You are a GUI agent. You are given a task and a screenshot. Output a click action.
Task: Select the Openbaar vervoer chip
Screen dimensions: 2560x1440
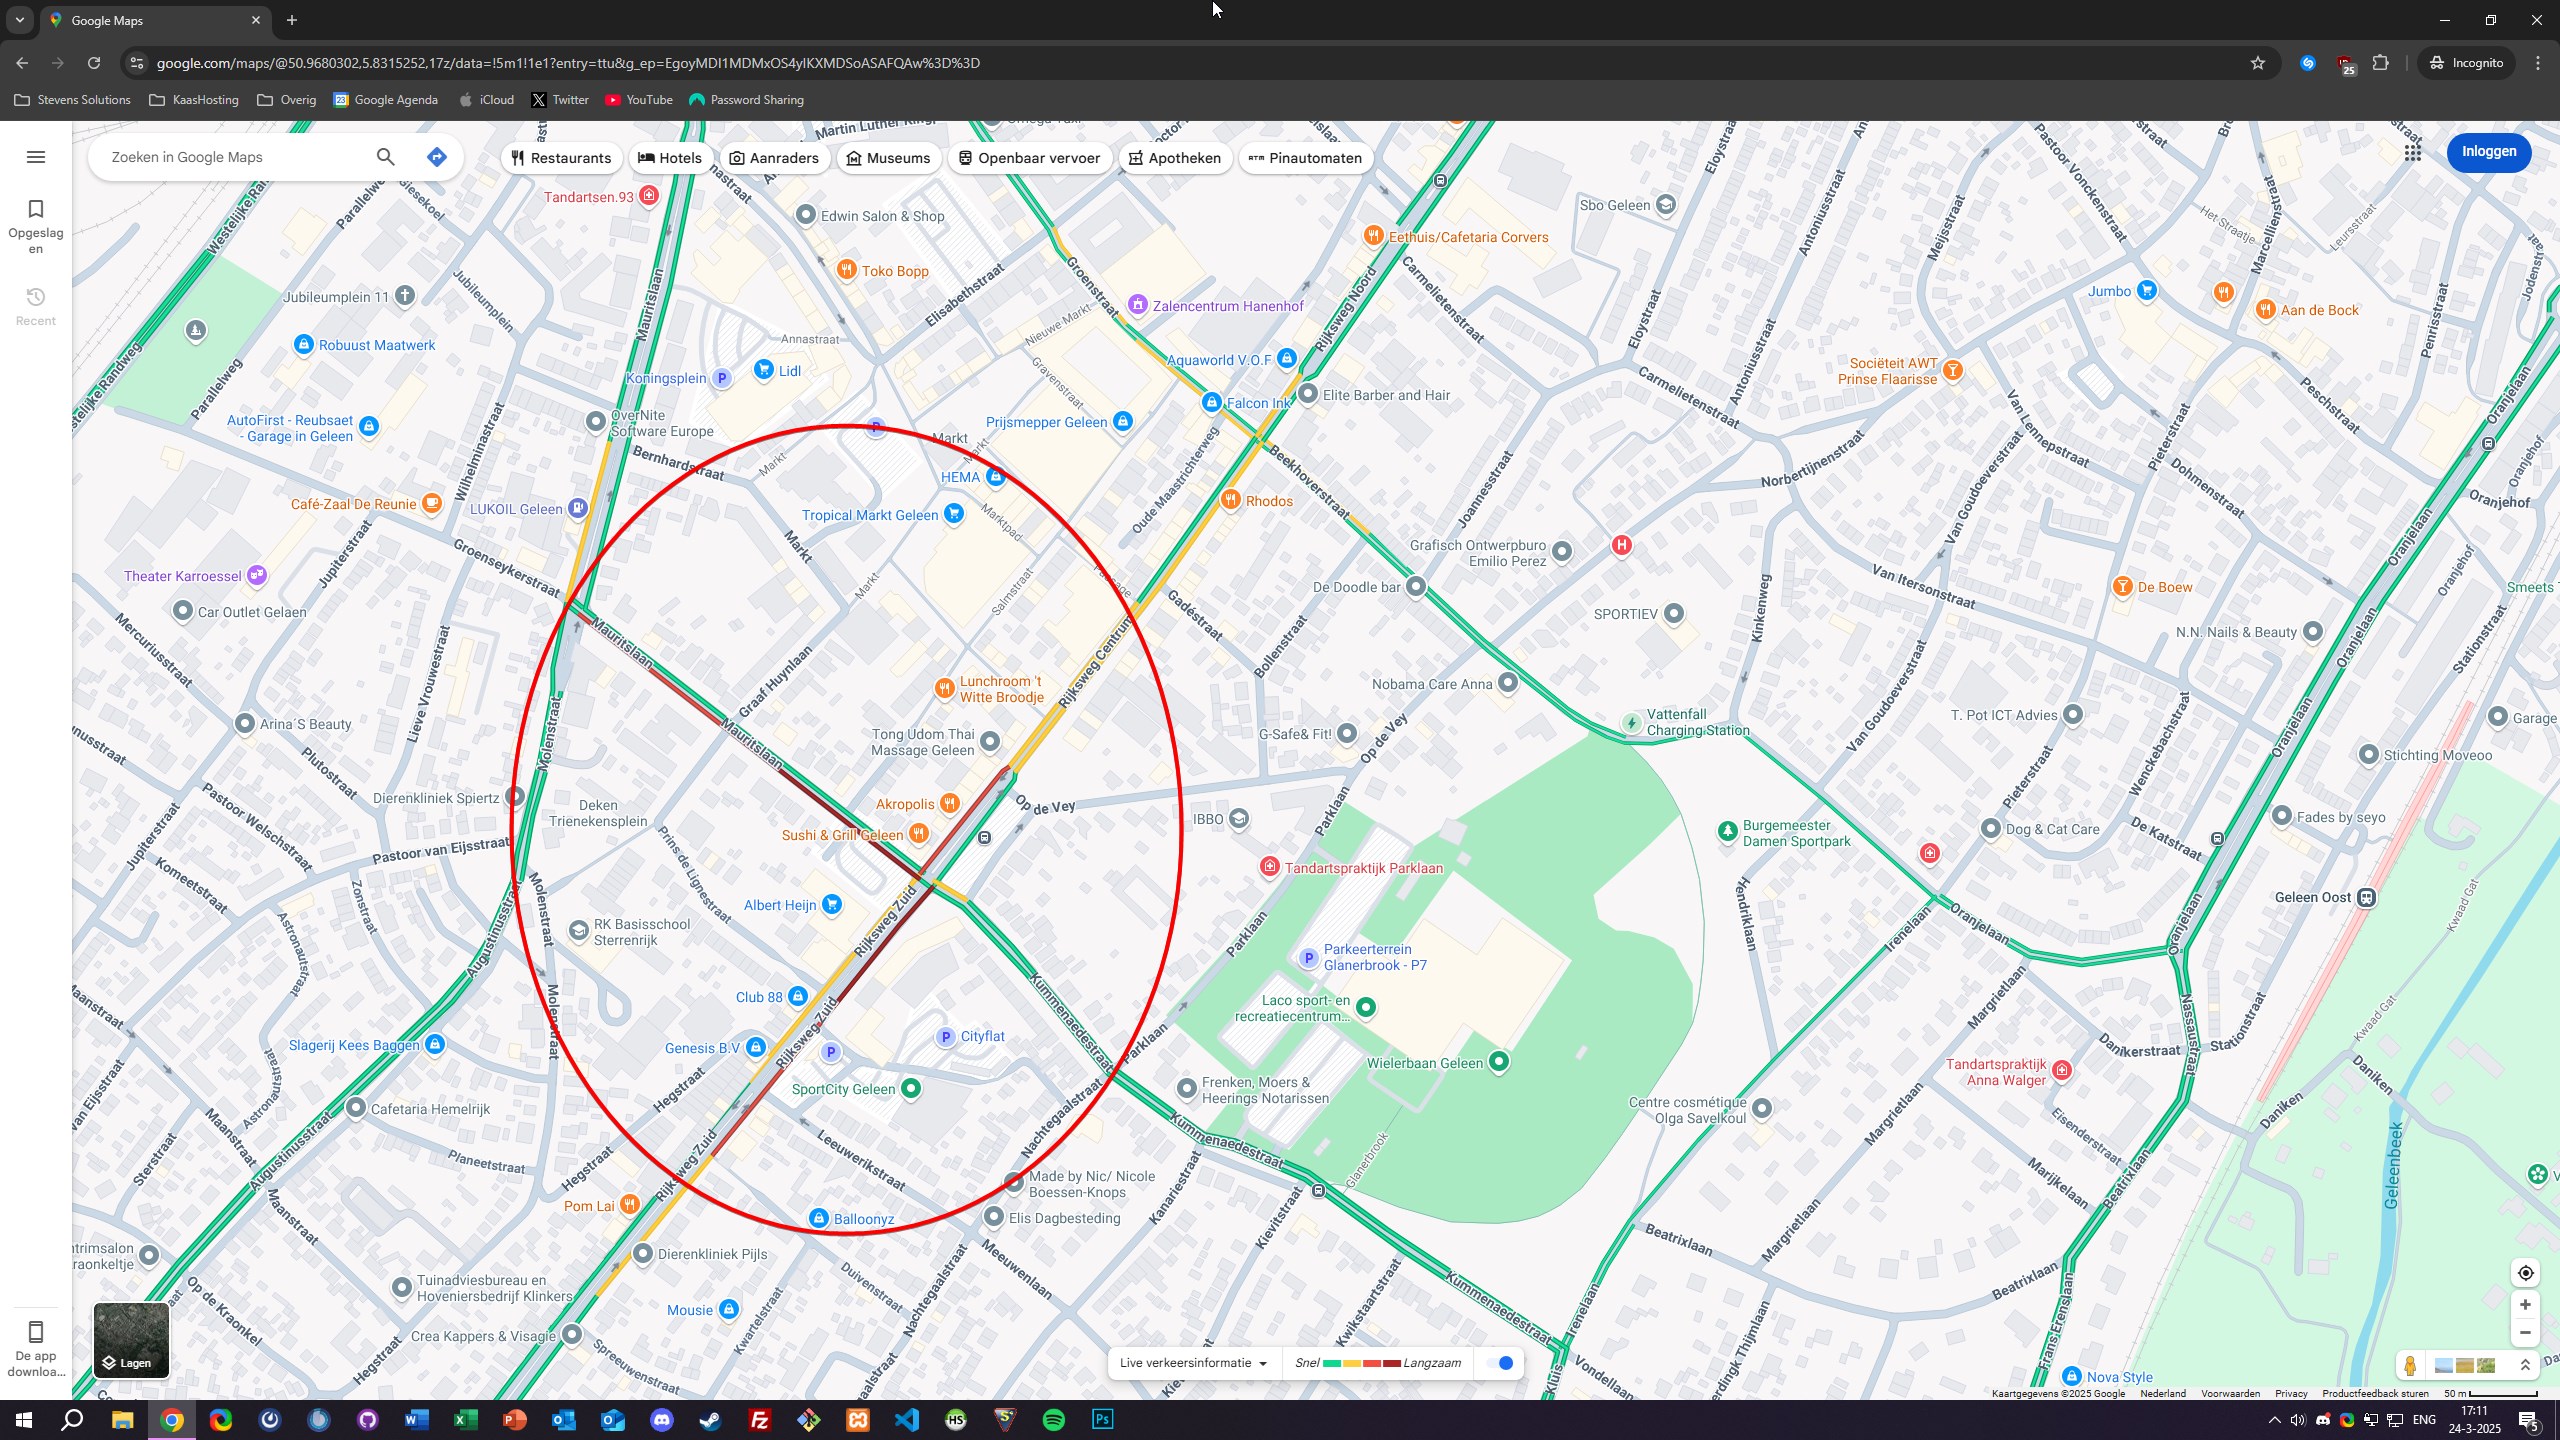[x=1029, y=158]
